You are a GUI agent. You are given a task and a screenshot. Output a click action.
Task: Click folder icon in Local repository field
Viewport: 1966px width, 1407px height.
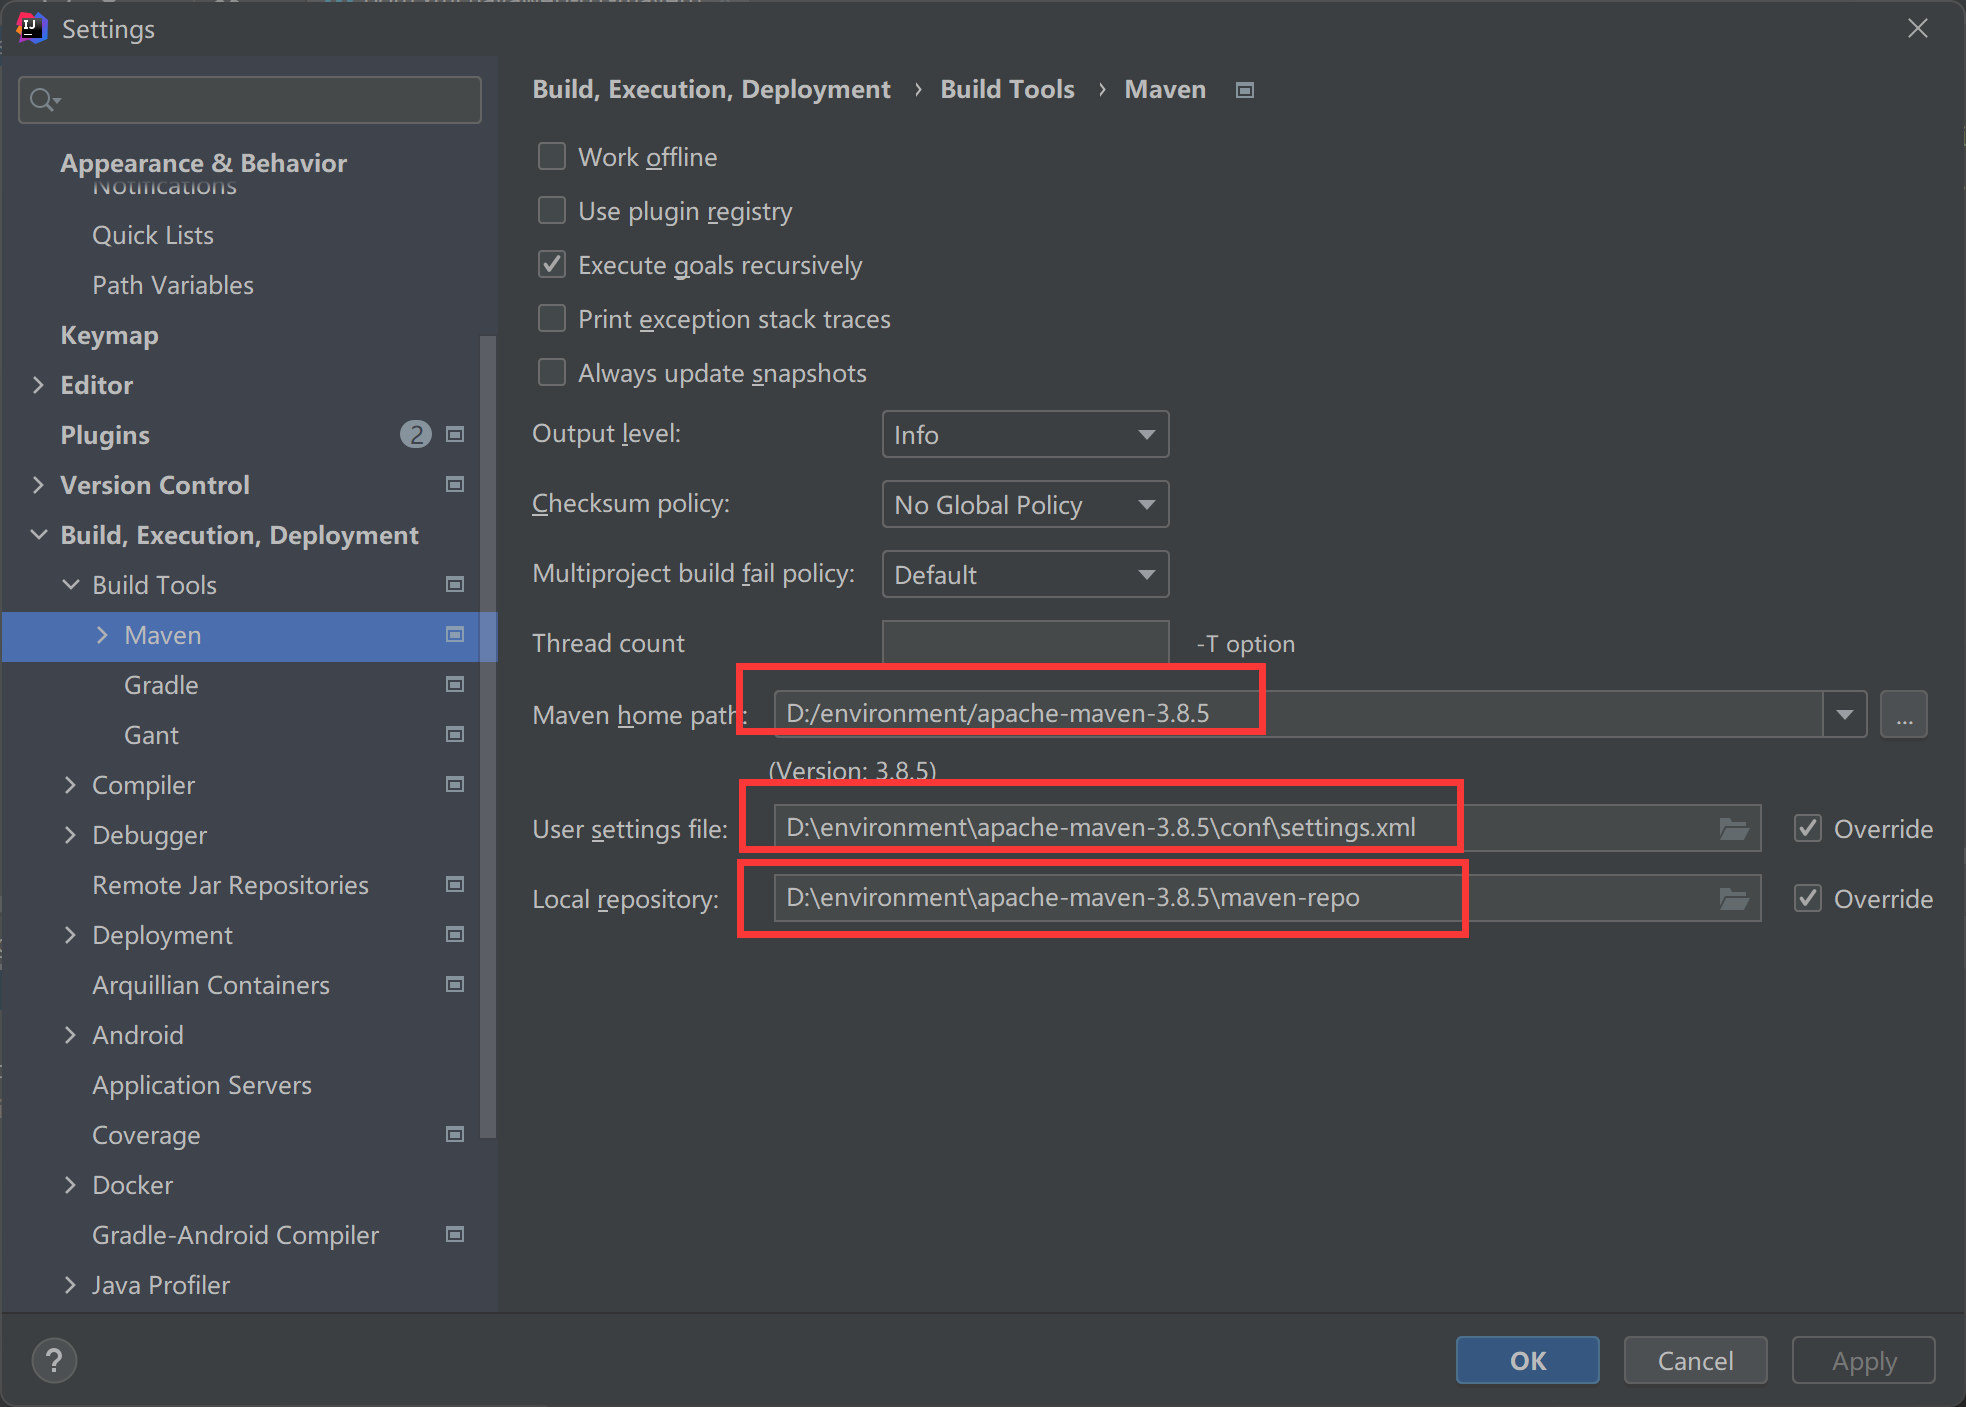(1733, 899)
